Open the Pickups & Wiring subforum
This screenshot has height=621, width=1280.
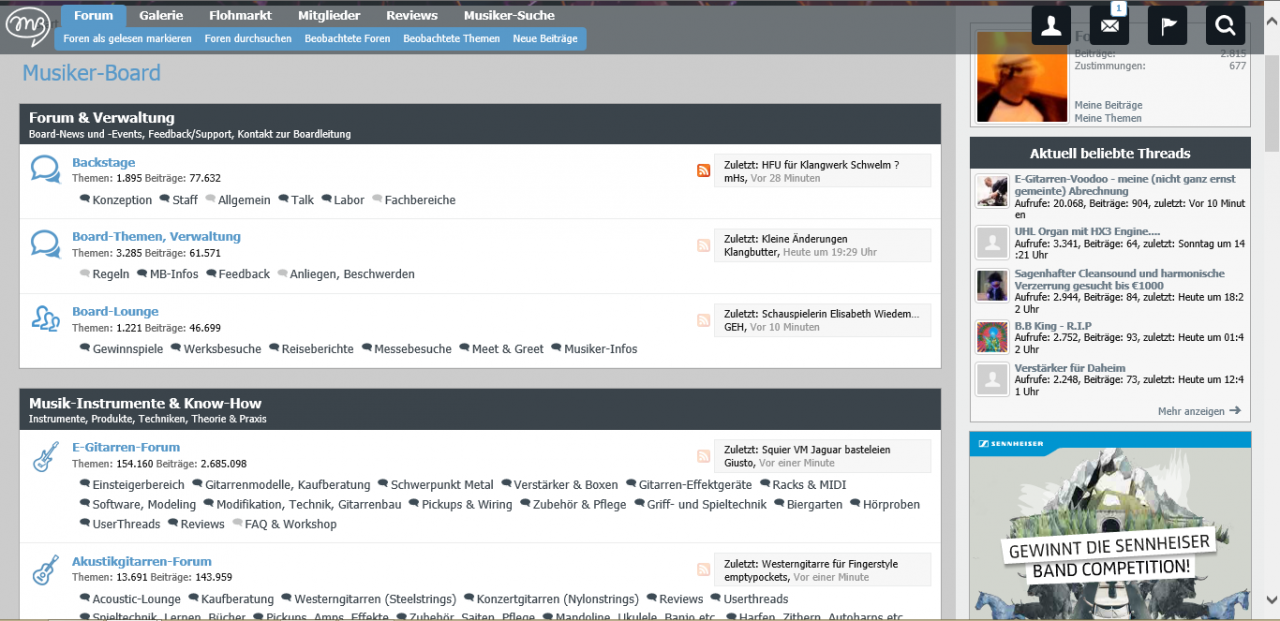pyautogui.click(x=467, y=505)
